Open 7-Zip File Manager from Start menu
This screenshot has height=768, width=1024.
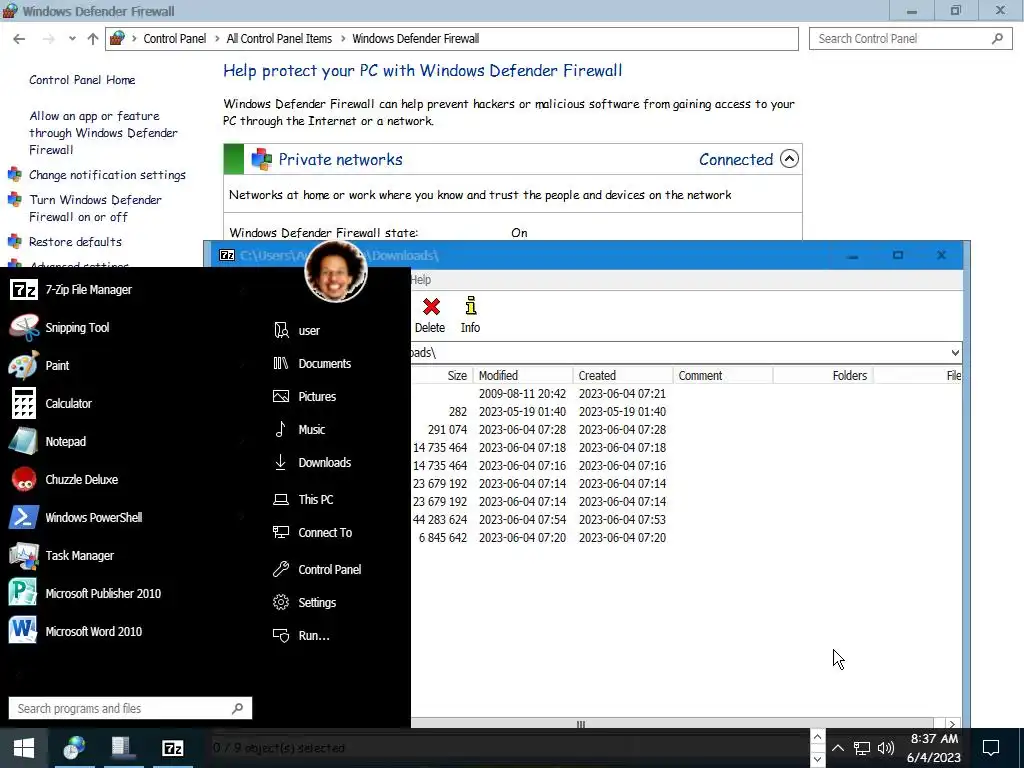coord(71,289)
